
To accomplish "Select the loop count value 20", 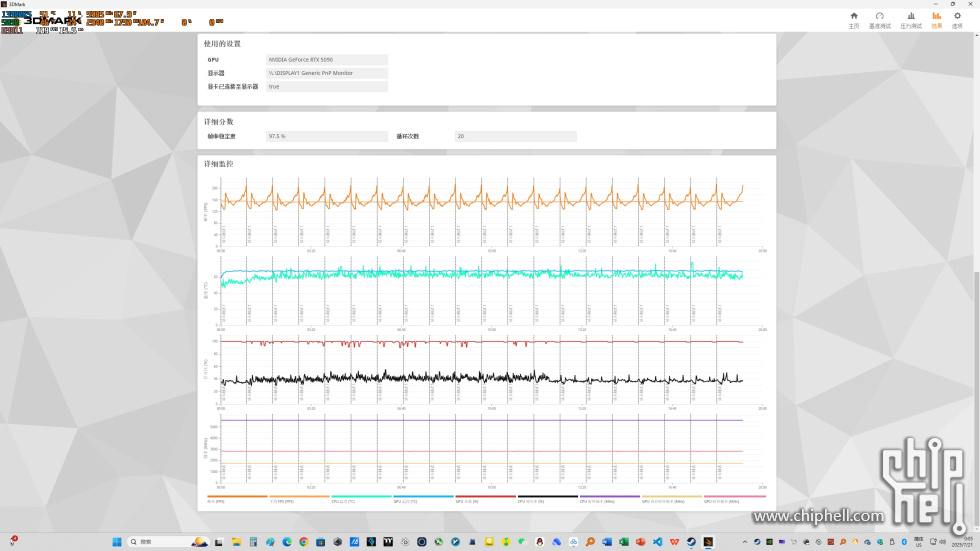I will [x=516, y=136].
